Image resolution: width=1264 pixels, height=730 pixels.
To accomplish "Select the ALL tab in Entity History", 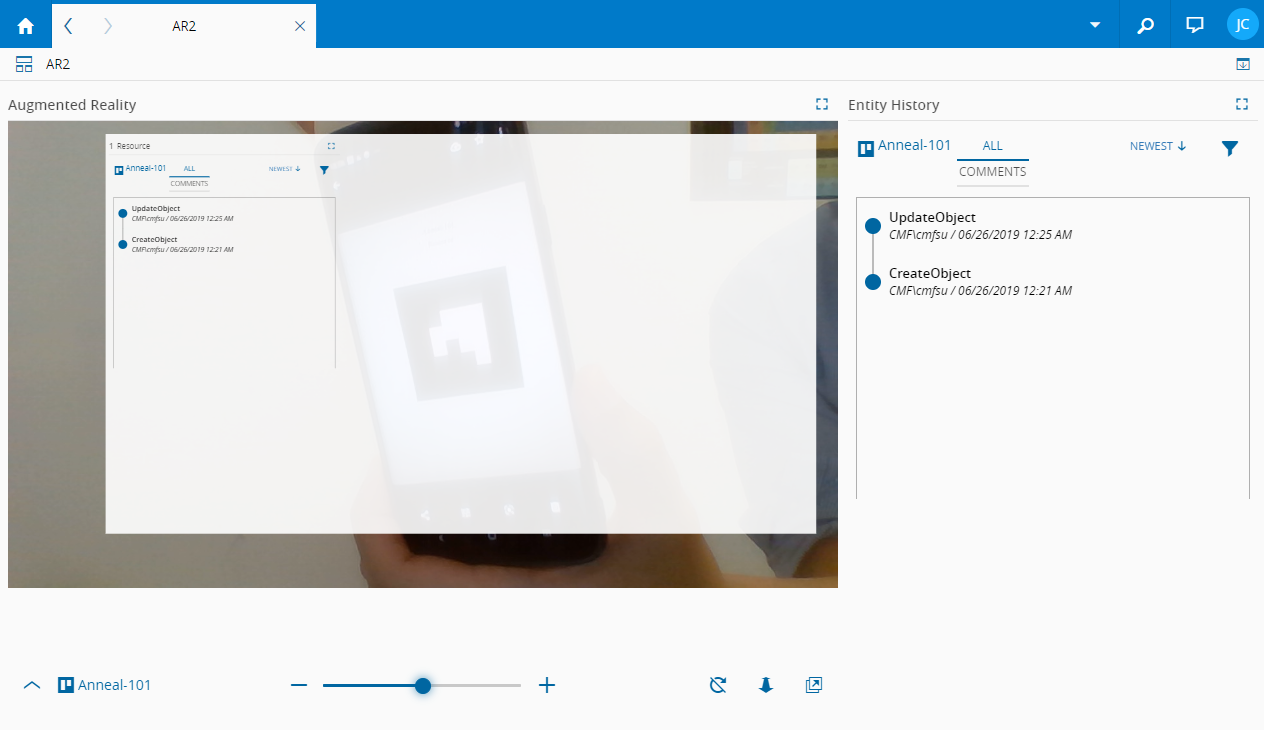I will 992,146.
